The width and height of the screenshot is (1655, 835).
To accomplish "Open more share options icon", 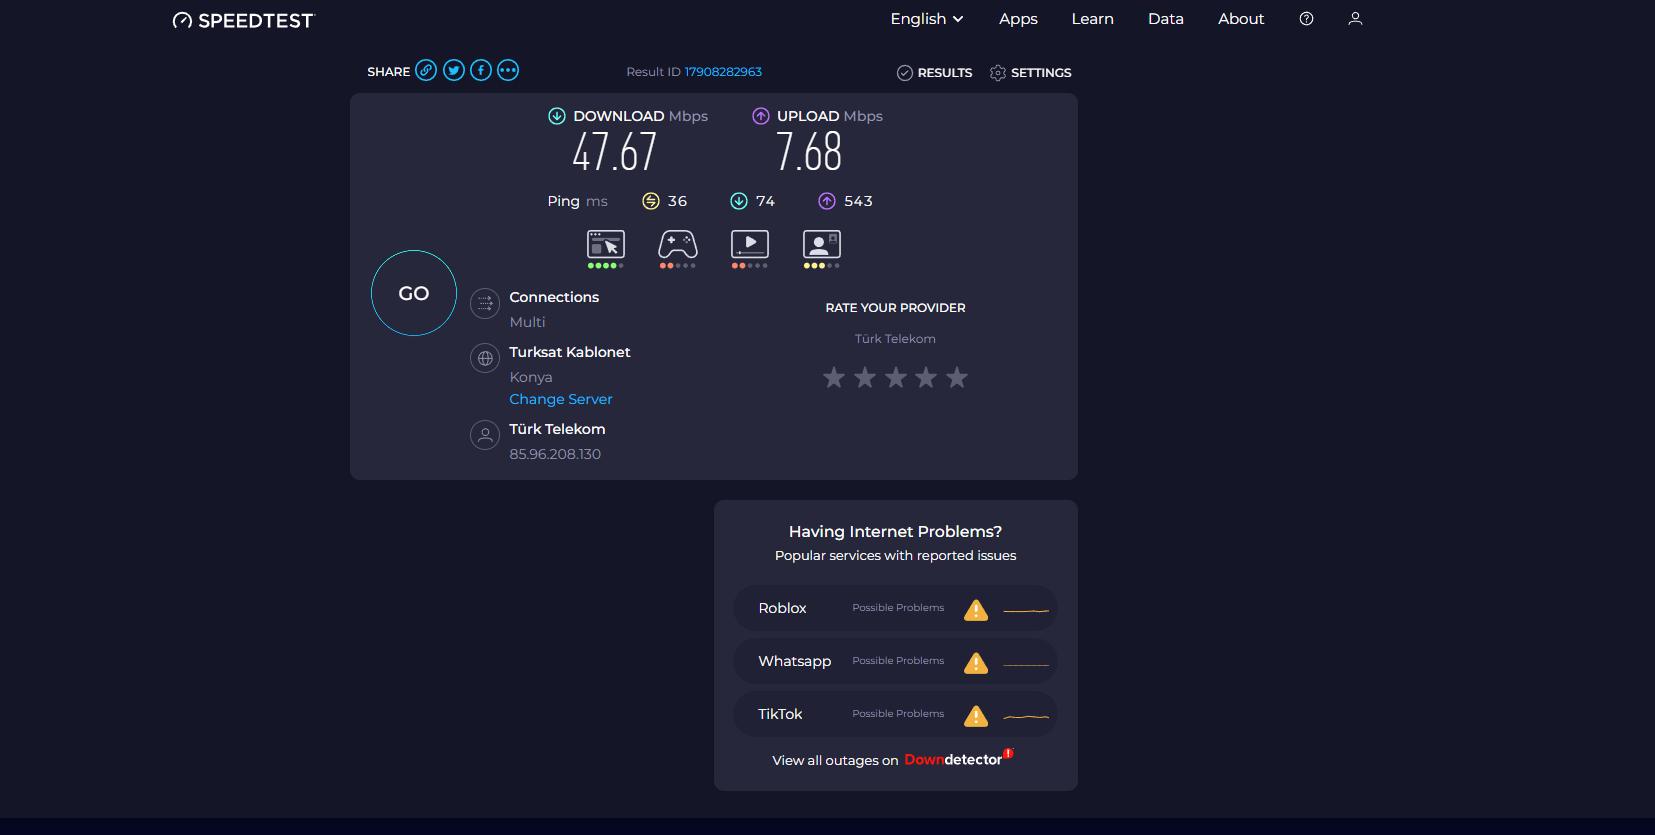I will (508, 70).
